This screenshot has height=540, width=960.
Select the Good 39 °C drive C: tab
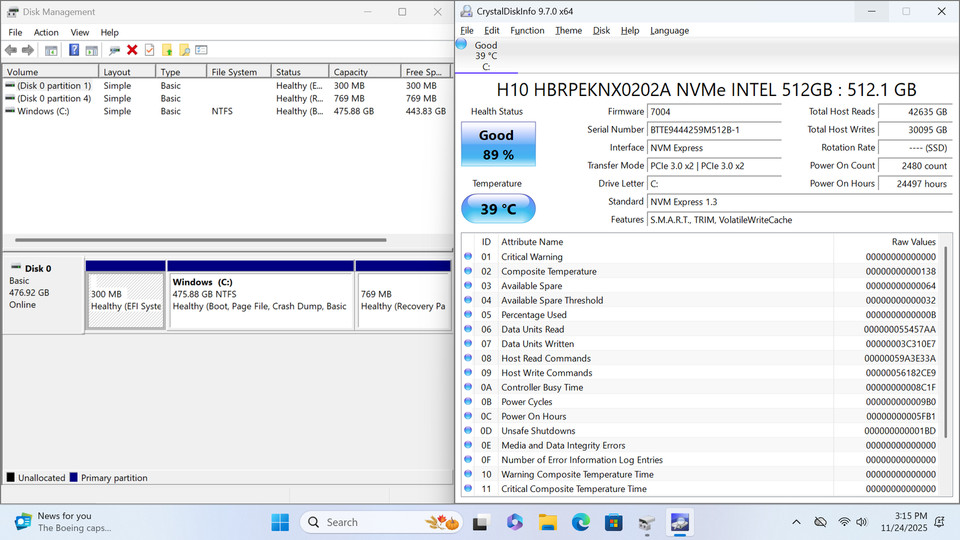click(485, 55)
